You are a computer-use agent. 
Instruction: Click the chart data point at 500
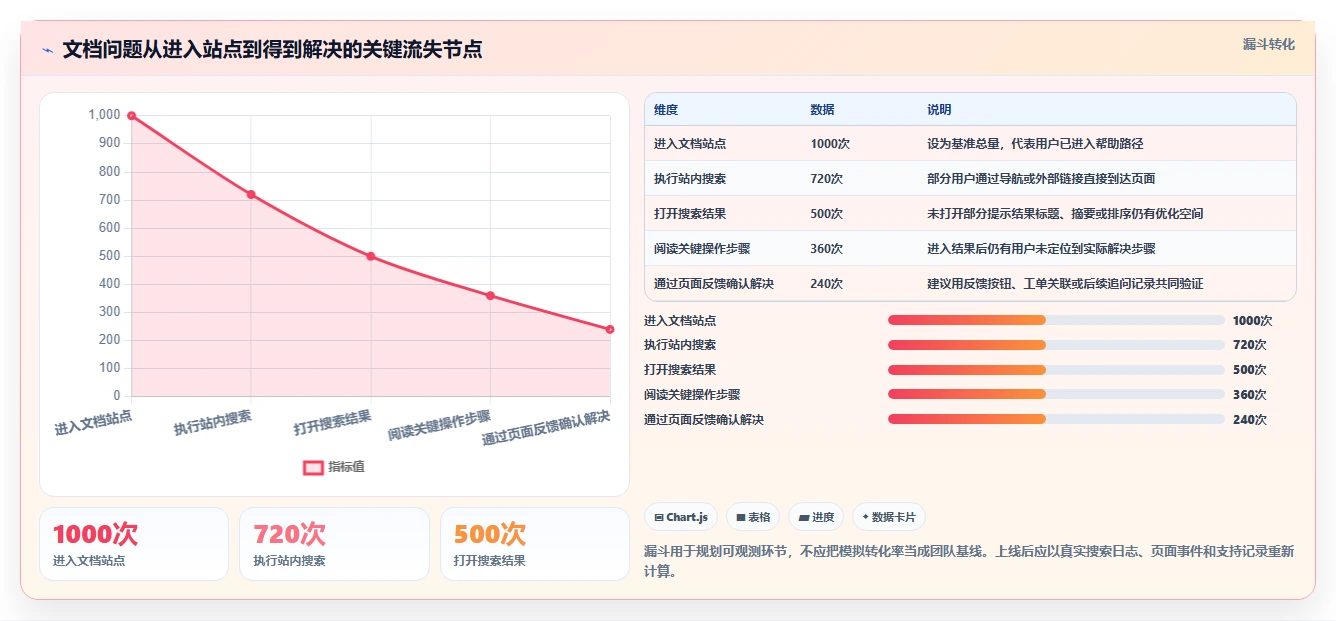click(x=371, y=256)
